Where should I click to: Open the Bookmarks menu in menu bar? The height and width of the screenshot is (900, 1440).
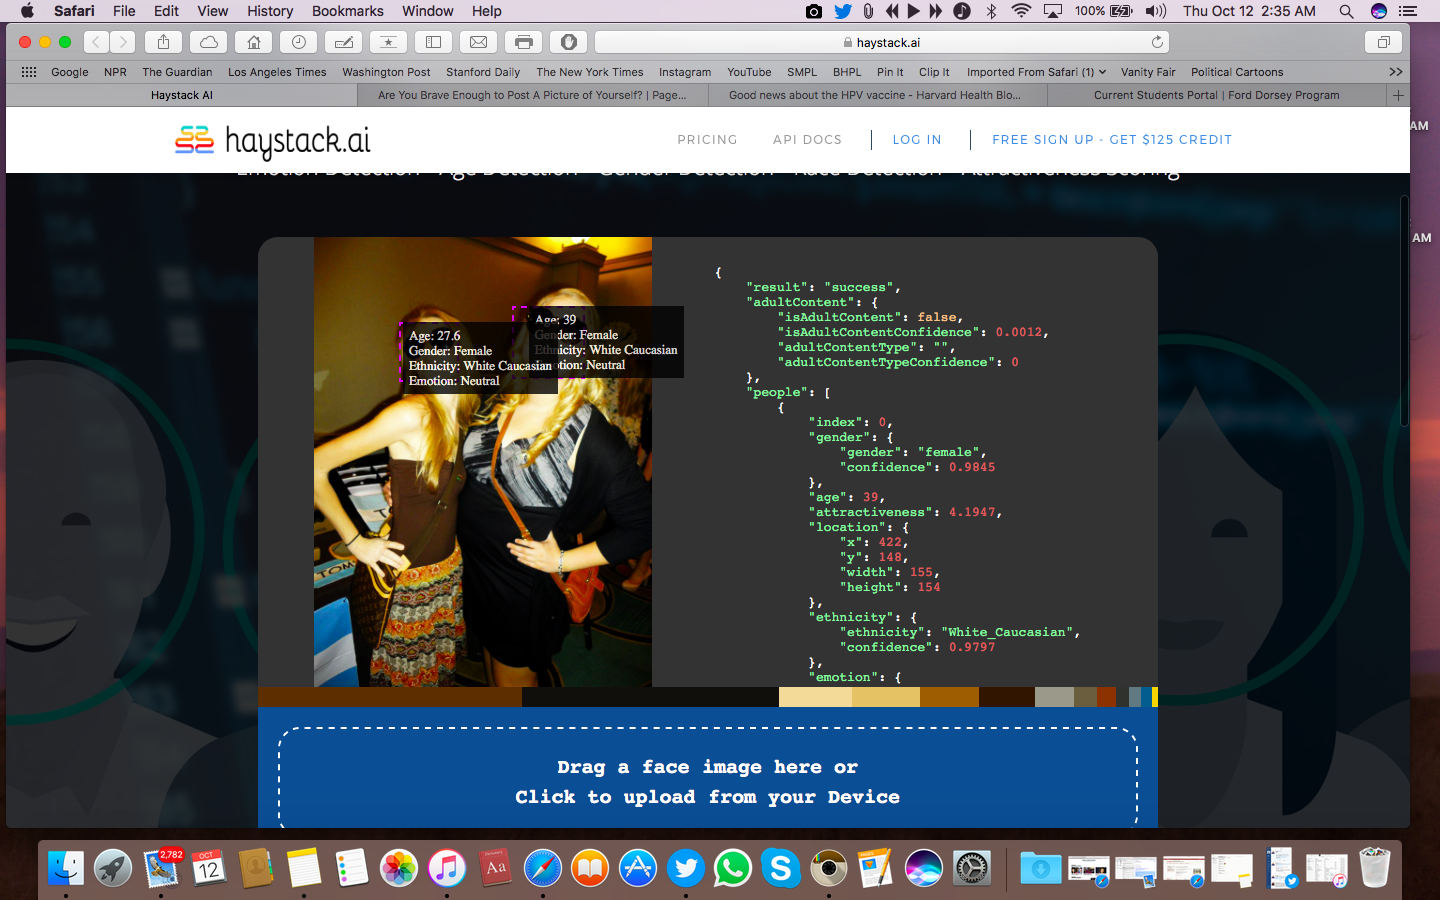pos(347,11)
